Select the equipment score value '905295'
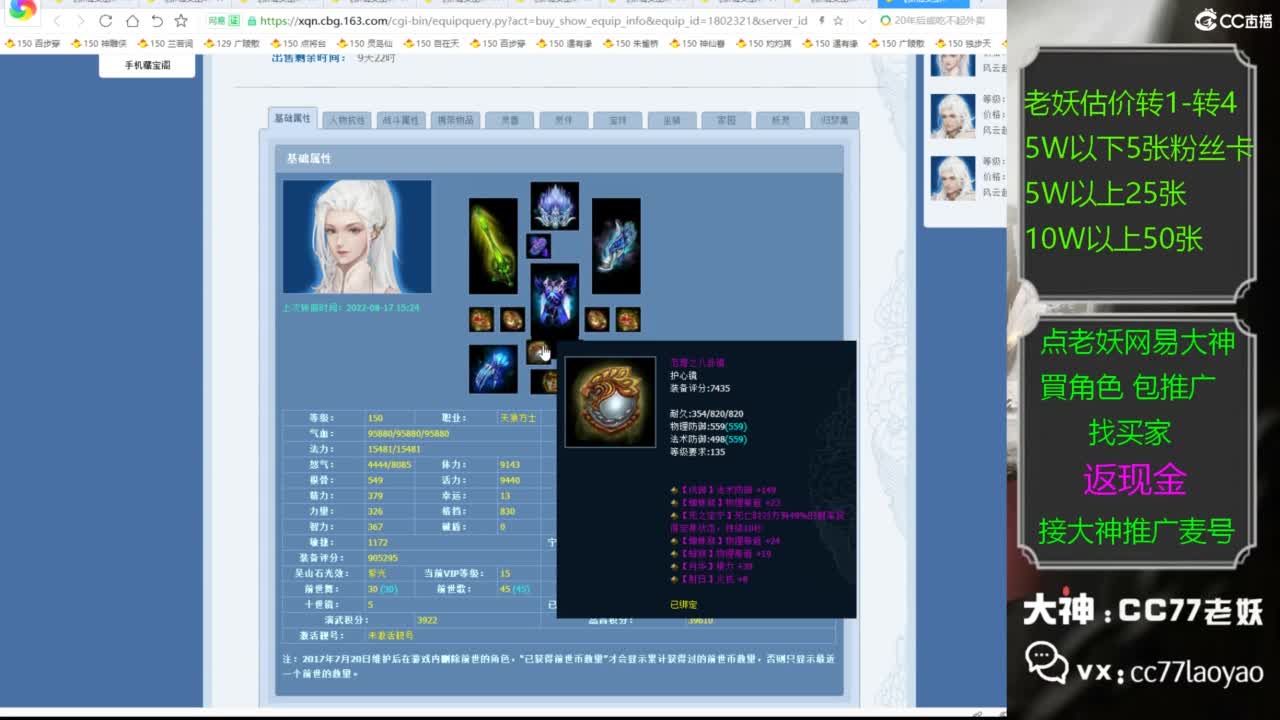This screenshot has height=720, width=1280. [383, 558]
